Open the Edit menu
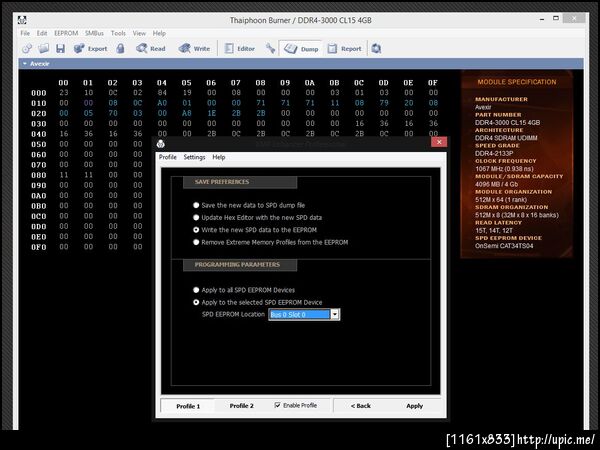 42,33
